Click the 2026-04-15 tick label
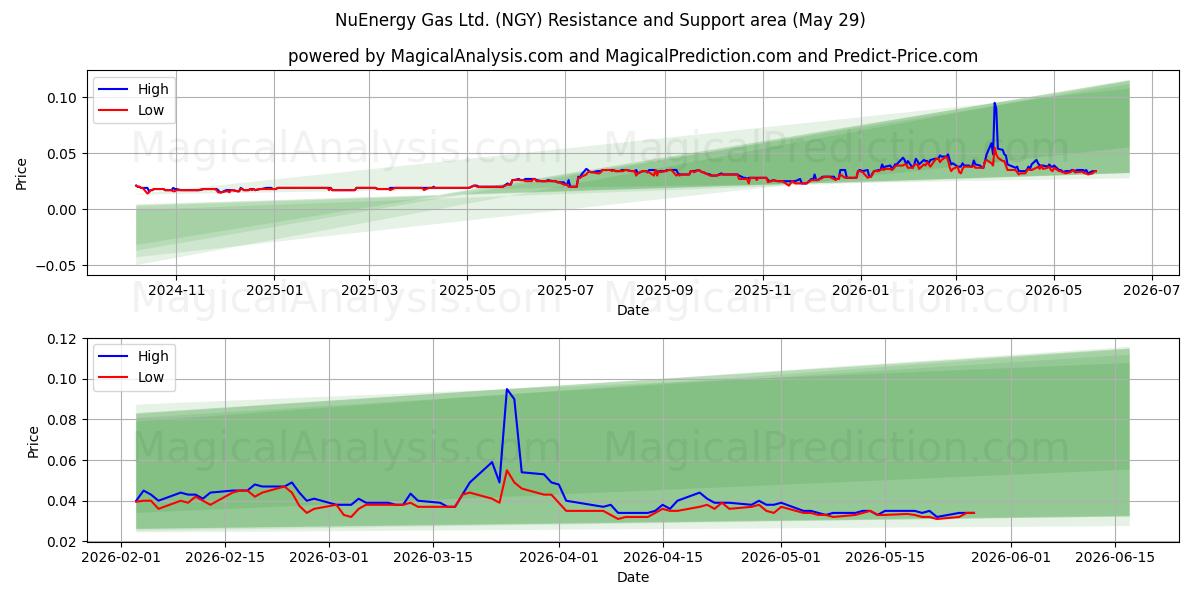Screen dimensions: 1200x600 point(663,557)
